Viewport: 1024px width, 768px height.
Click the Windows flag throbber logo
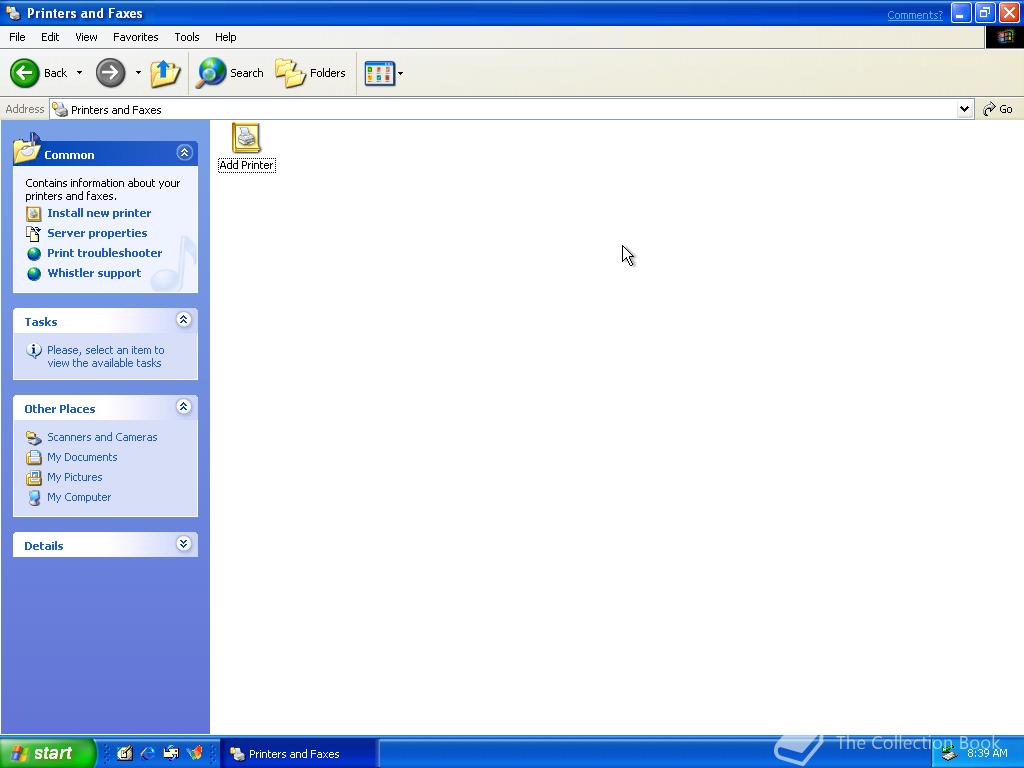coord(1004,37)
